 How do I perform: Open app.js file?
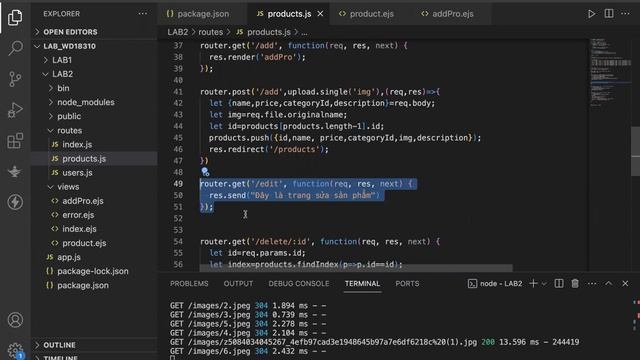click(94, 257)
